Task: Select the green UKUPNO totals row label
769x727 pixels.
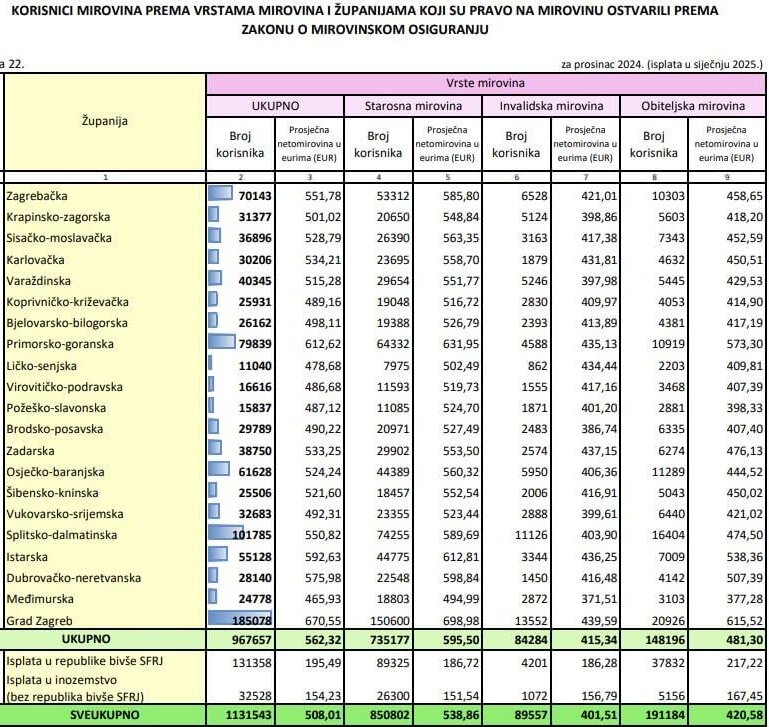Action: (104, 639)
